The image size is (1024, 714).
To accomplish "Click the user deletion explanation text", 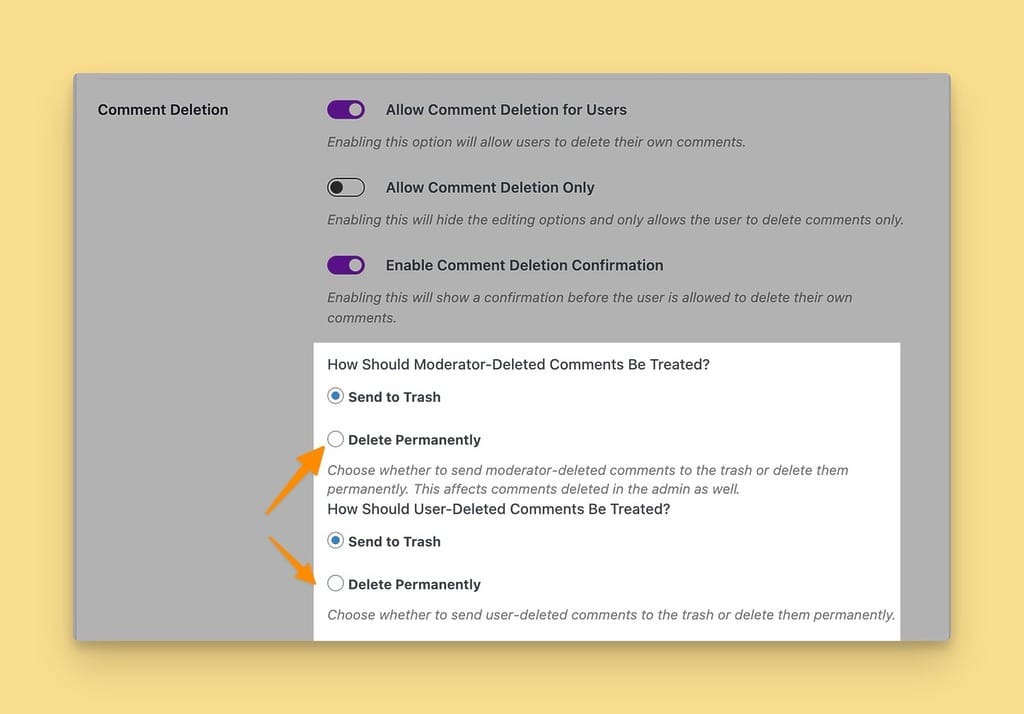I will pyautogui.click(x=611, y=614).
